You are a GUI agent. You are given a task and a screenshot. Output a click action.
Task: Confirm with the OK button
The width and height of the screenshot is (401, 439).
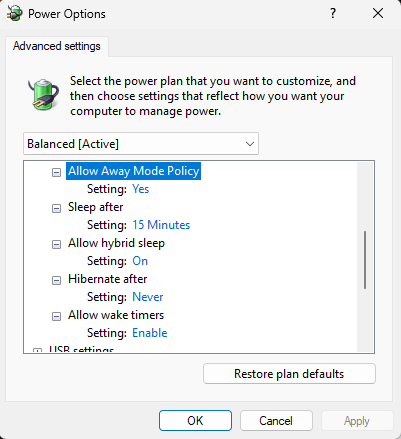[195, 421]
